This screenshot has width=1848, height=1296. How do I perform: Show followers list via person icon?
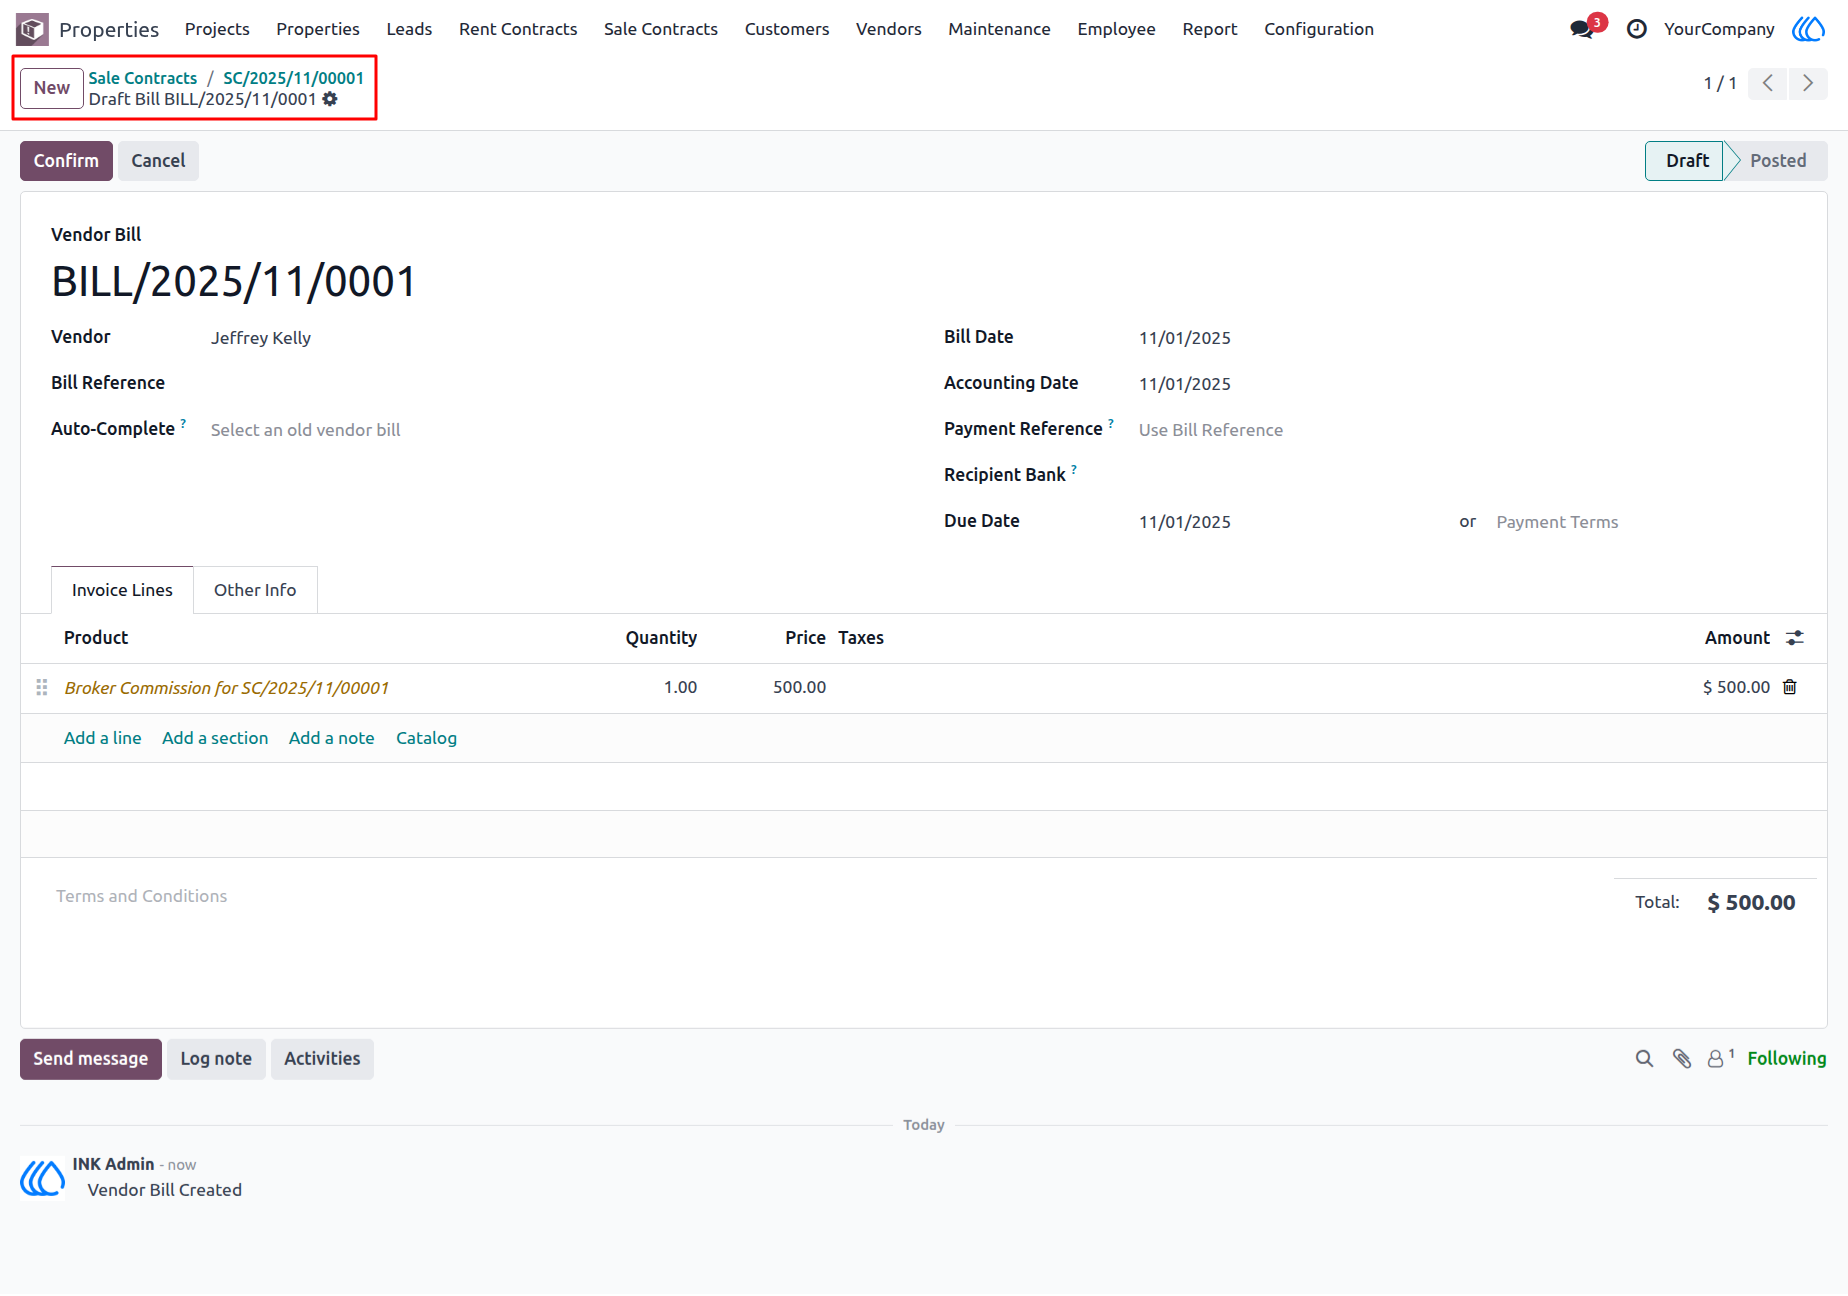[x=1720, y=1058]
